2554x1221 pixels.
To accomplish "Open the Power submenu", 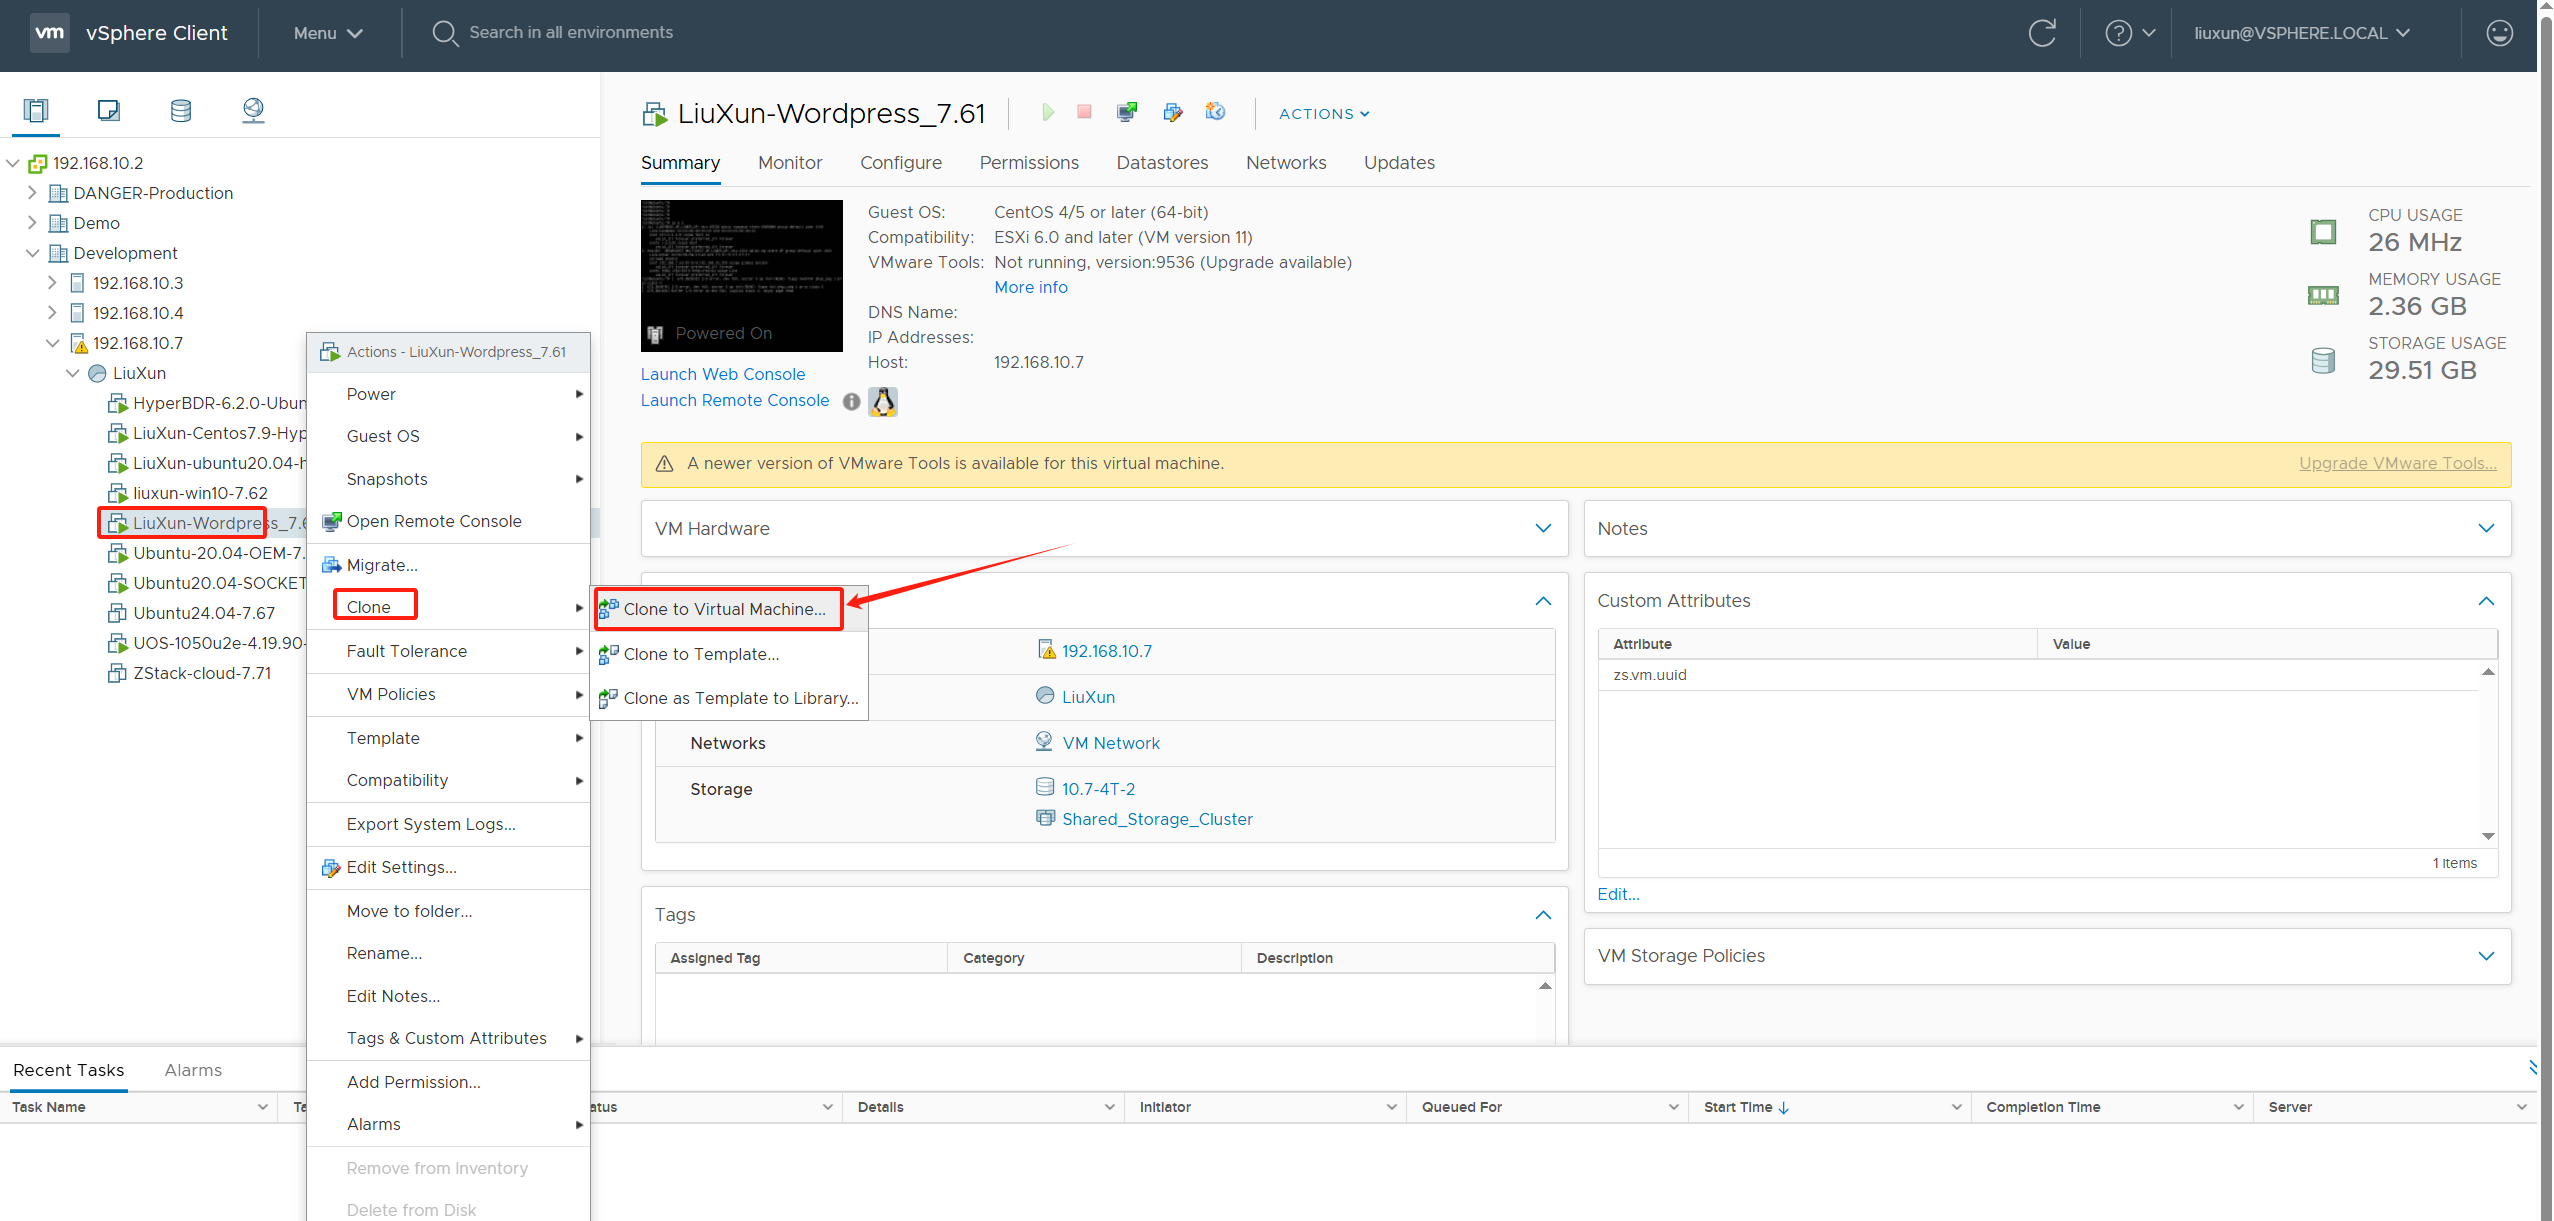I will click(448, 394).
